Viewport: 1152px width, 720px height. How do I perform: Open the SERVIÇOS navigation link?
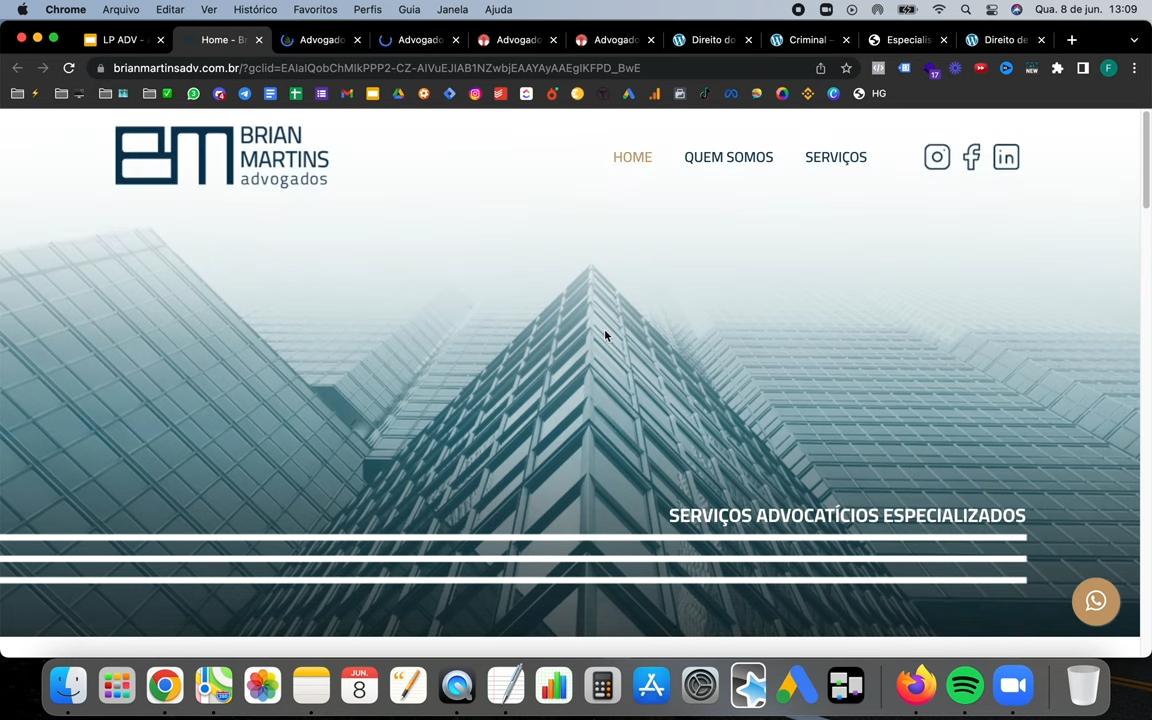coord(836,157)
